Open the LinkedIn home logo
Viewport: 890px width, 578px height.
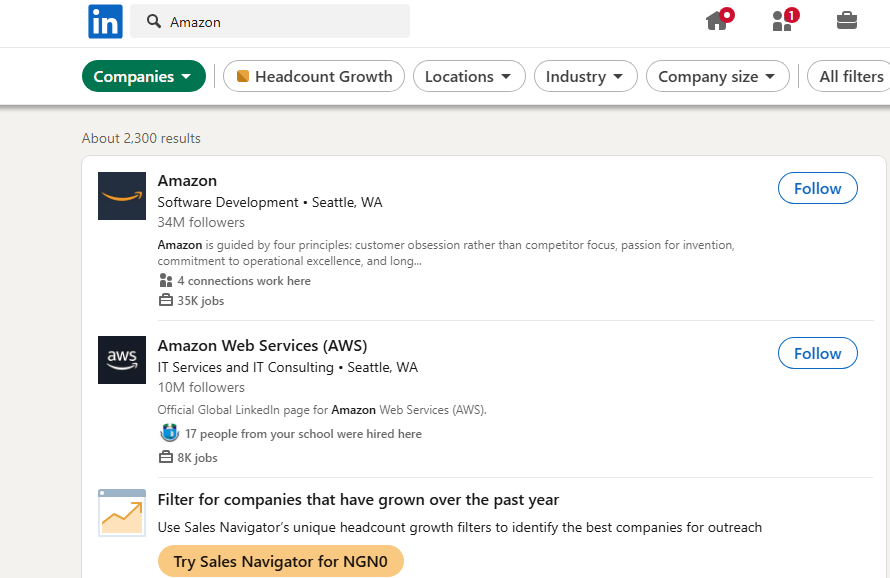click(x=105, y=22)
